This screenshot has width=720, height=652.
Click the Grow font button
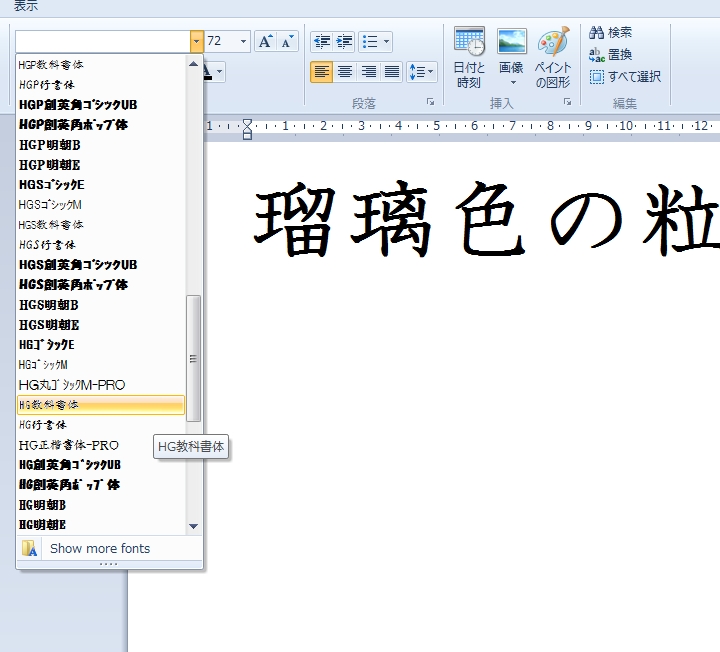tap(265, 41)
